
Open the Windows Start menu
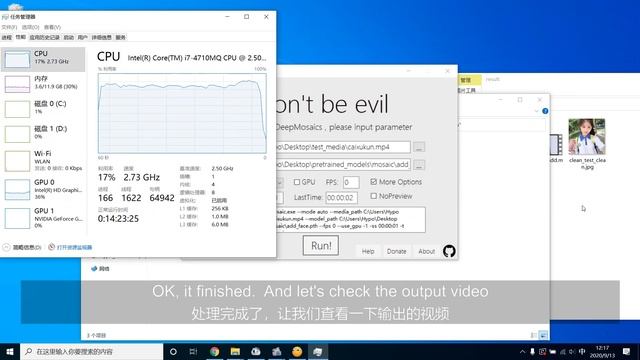[x=10, y=351]
